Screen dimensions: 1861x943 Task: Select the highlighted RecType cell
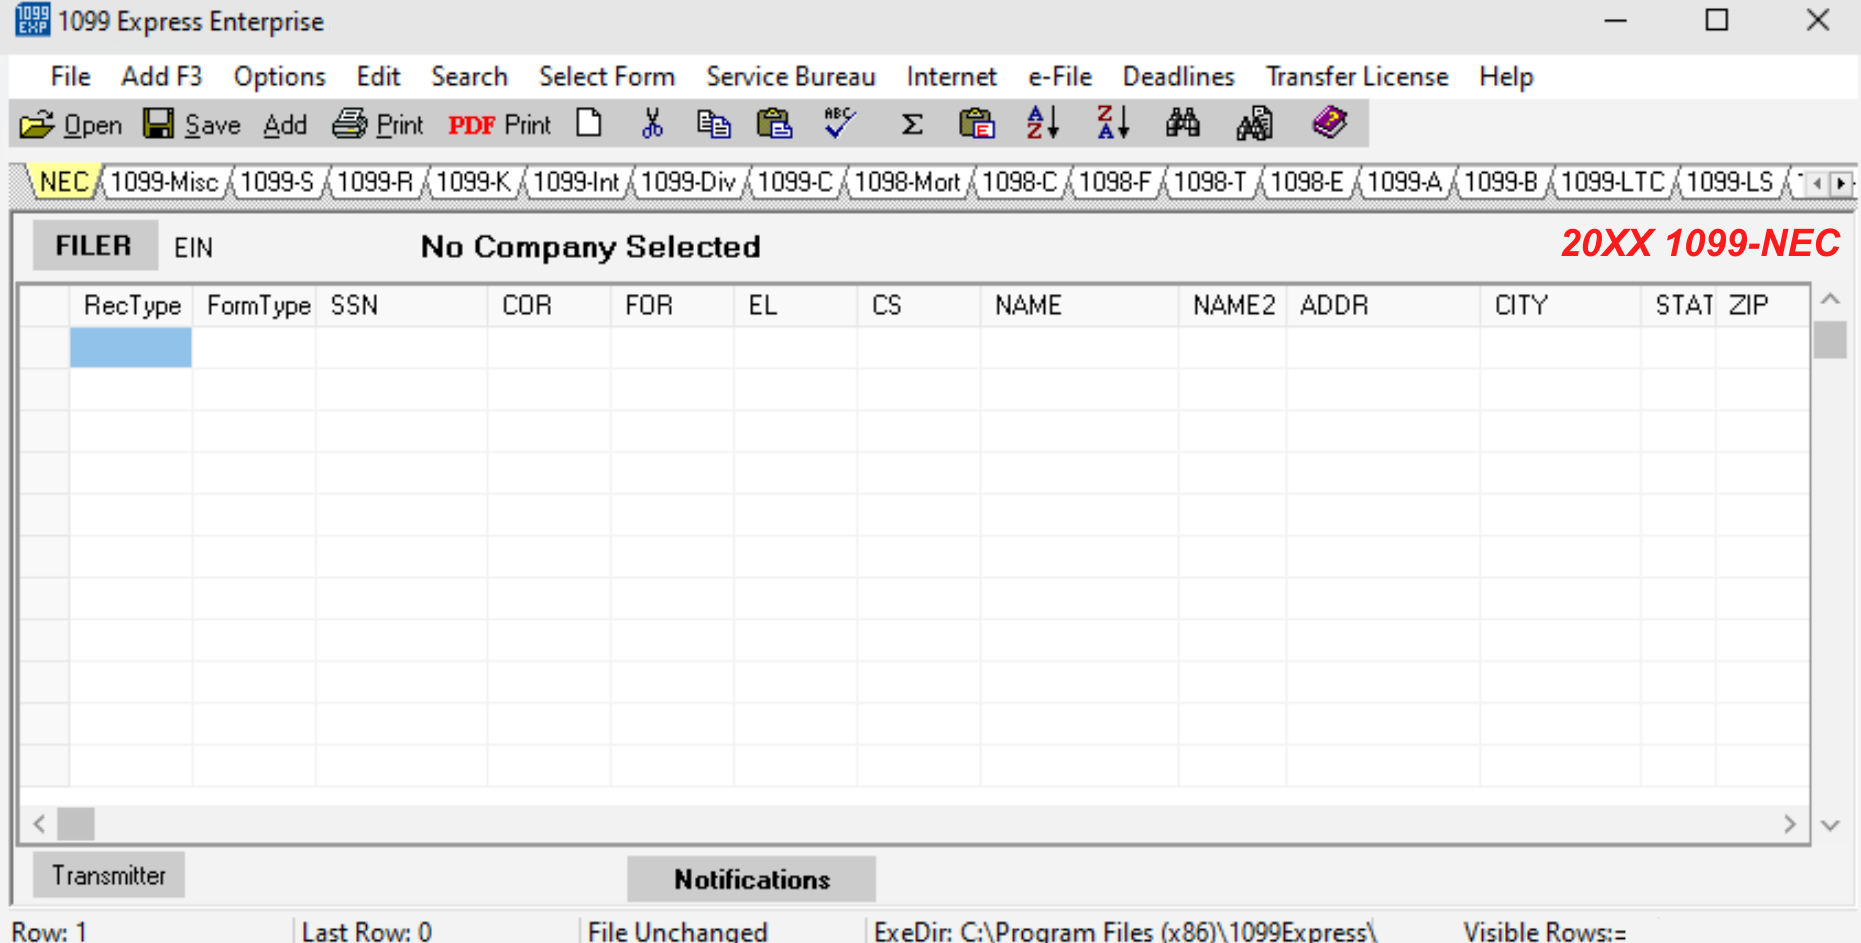click(131, 347)
